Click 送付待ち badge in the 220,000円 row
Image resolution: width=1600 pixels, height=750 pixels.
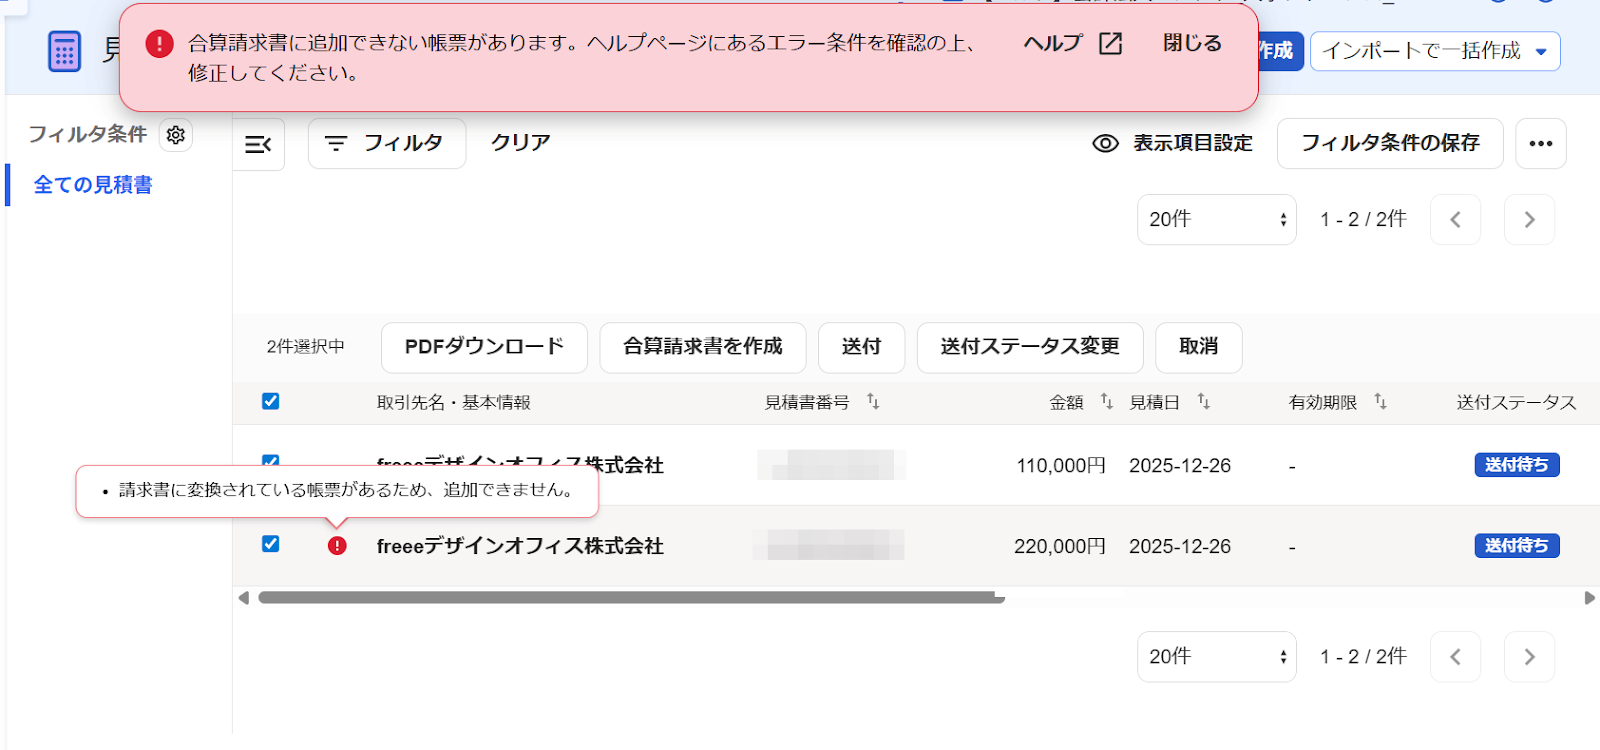coord(1517,546)
